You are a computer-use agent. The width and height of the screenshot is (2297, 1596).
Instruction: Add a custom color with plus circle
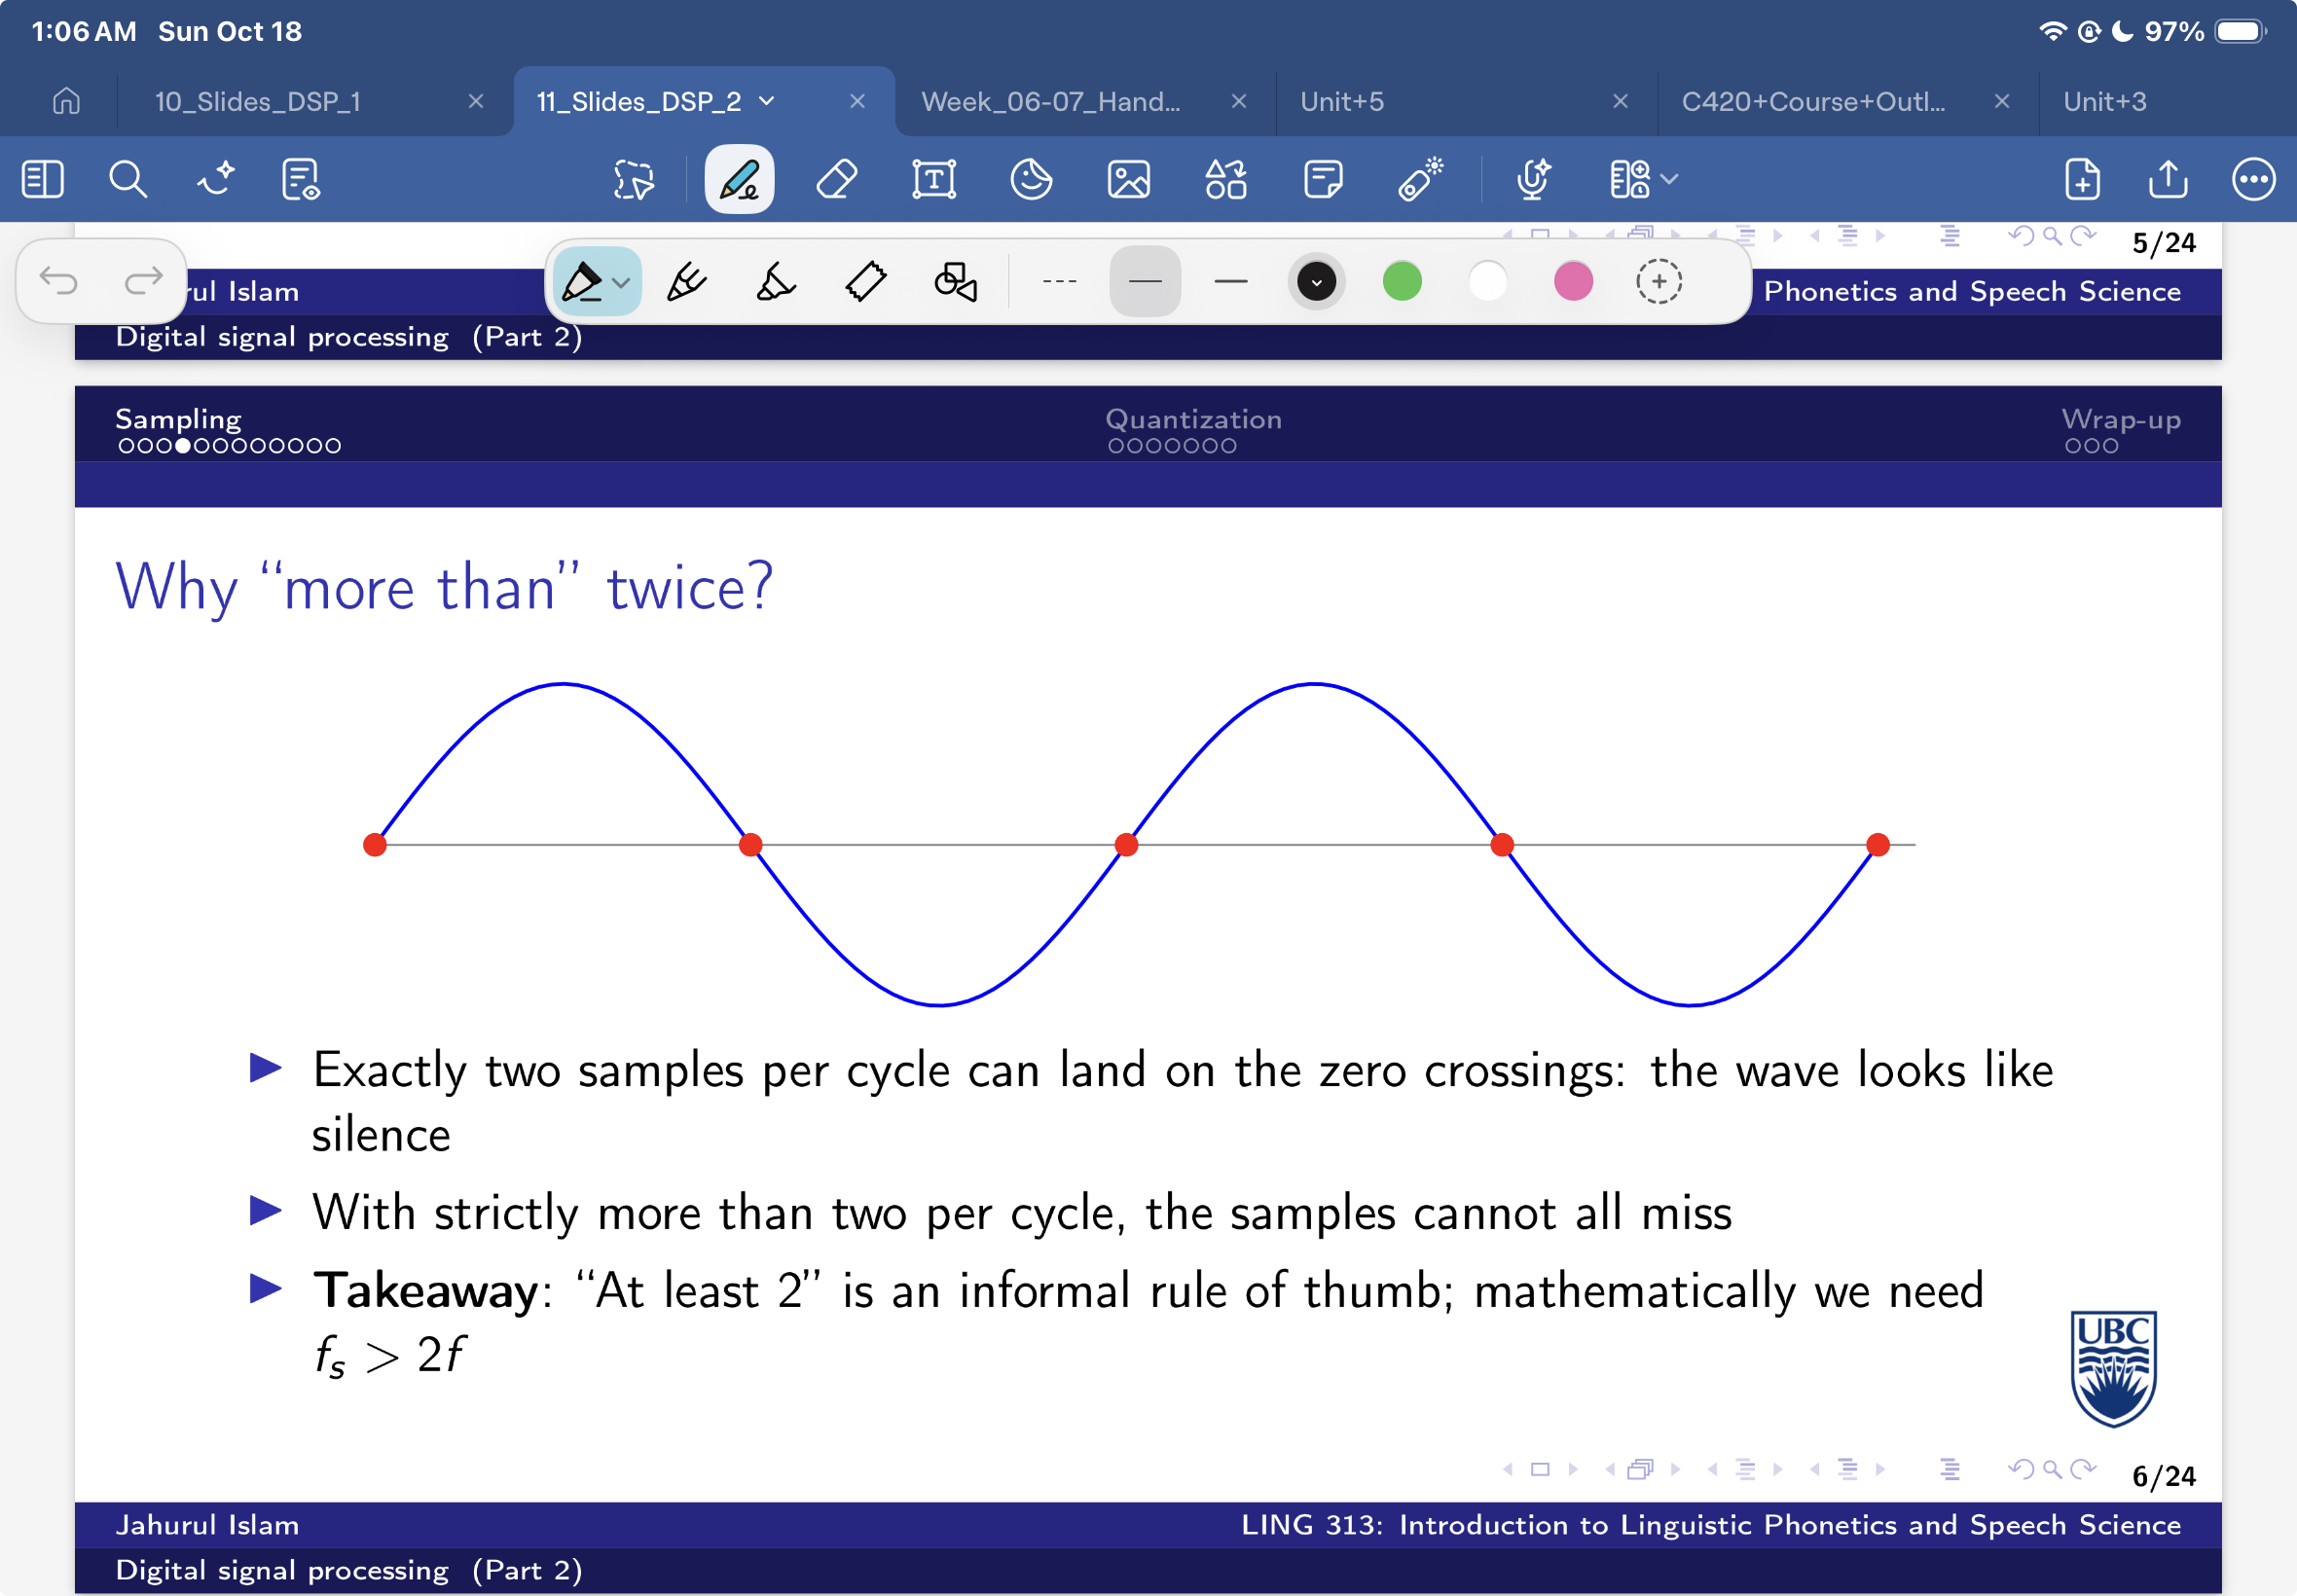coord(1659,282)
